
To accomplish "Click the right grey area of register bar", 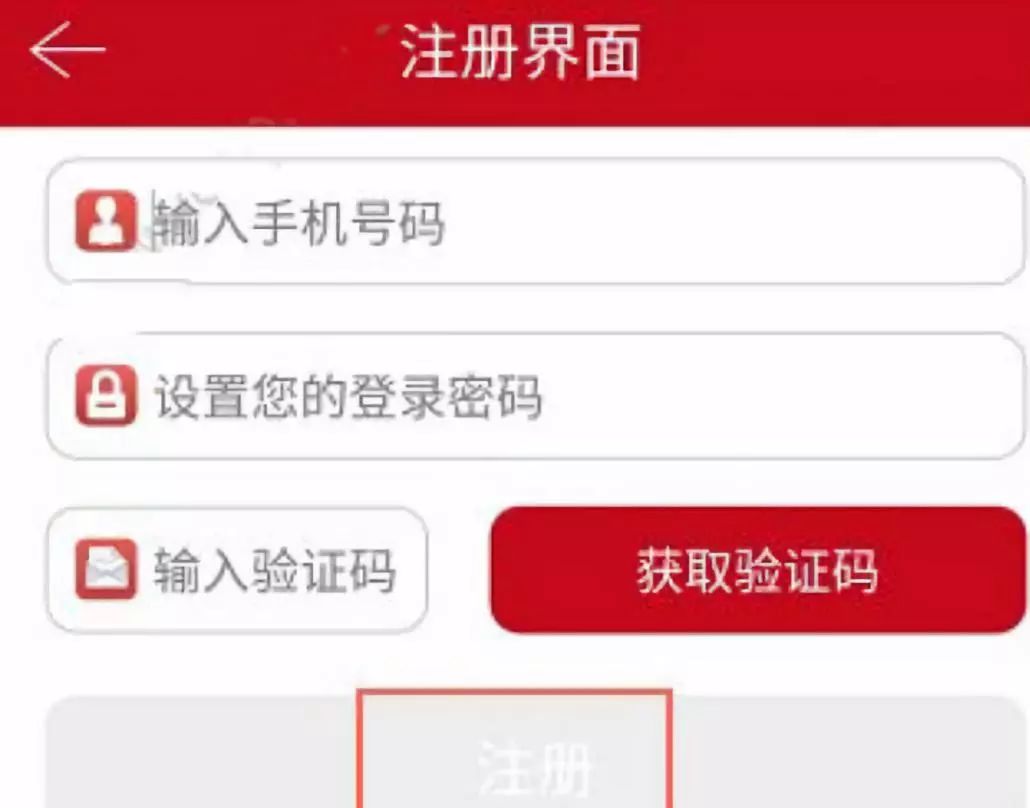I will pyautogui.click(x=849, y=752).
